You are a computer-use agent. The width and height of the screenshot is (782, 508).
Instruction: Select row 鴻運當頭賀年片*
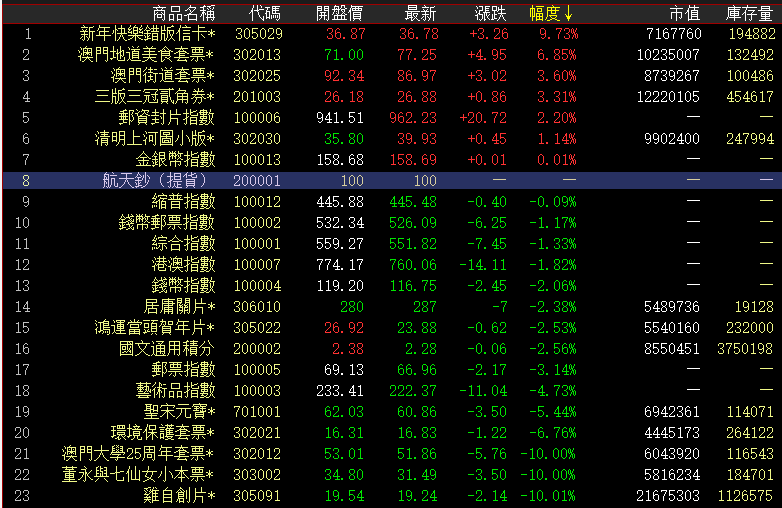pos(392,328)
